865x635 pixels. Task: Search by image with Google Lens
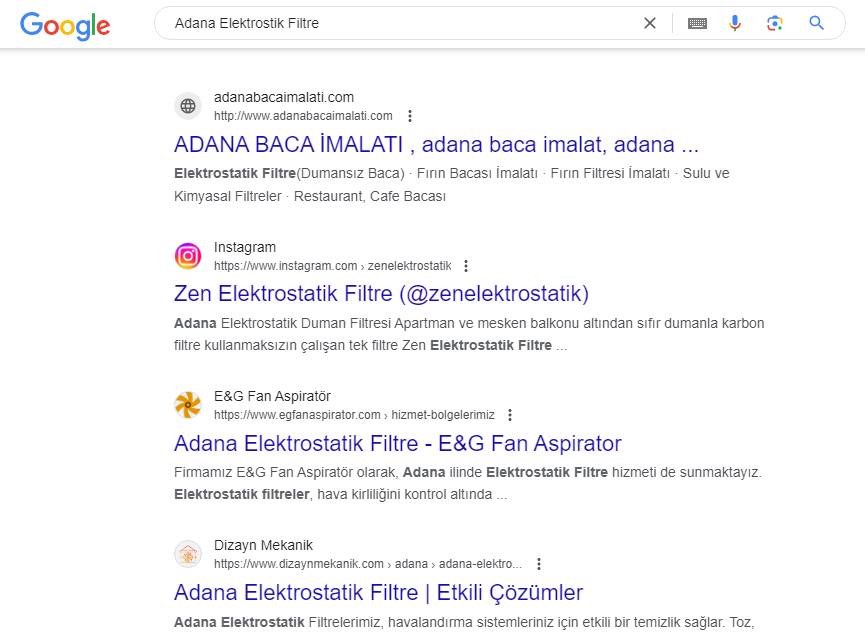coord(775,23)
